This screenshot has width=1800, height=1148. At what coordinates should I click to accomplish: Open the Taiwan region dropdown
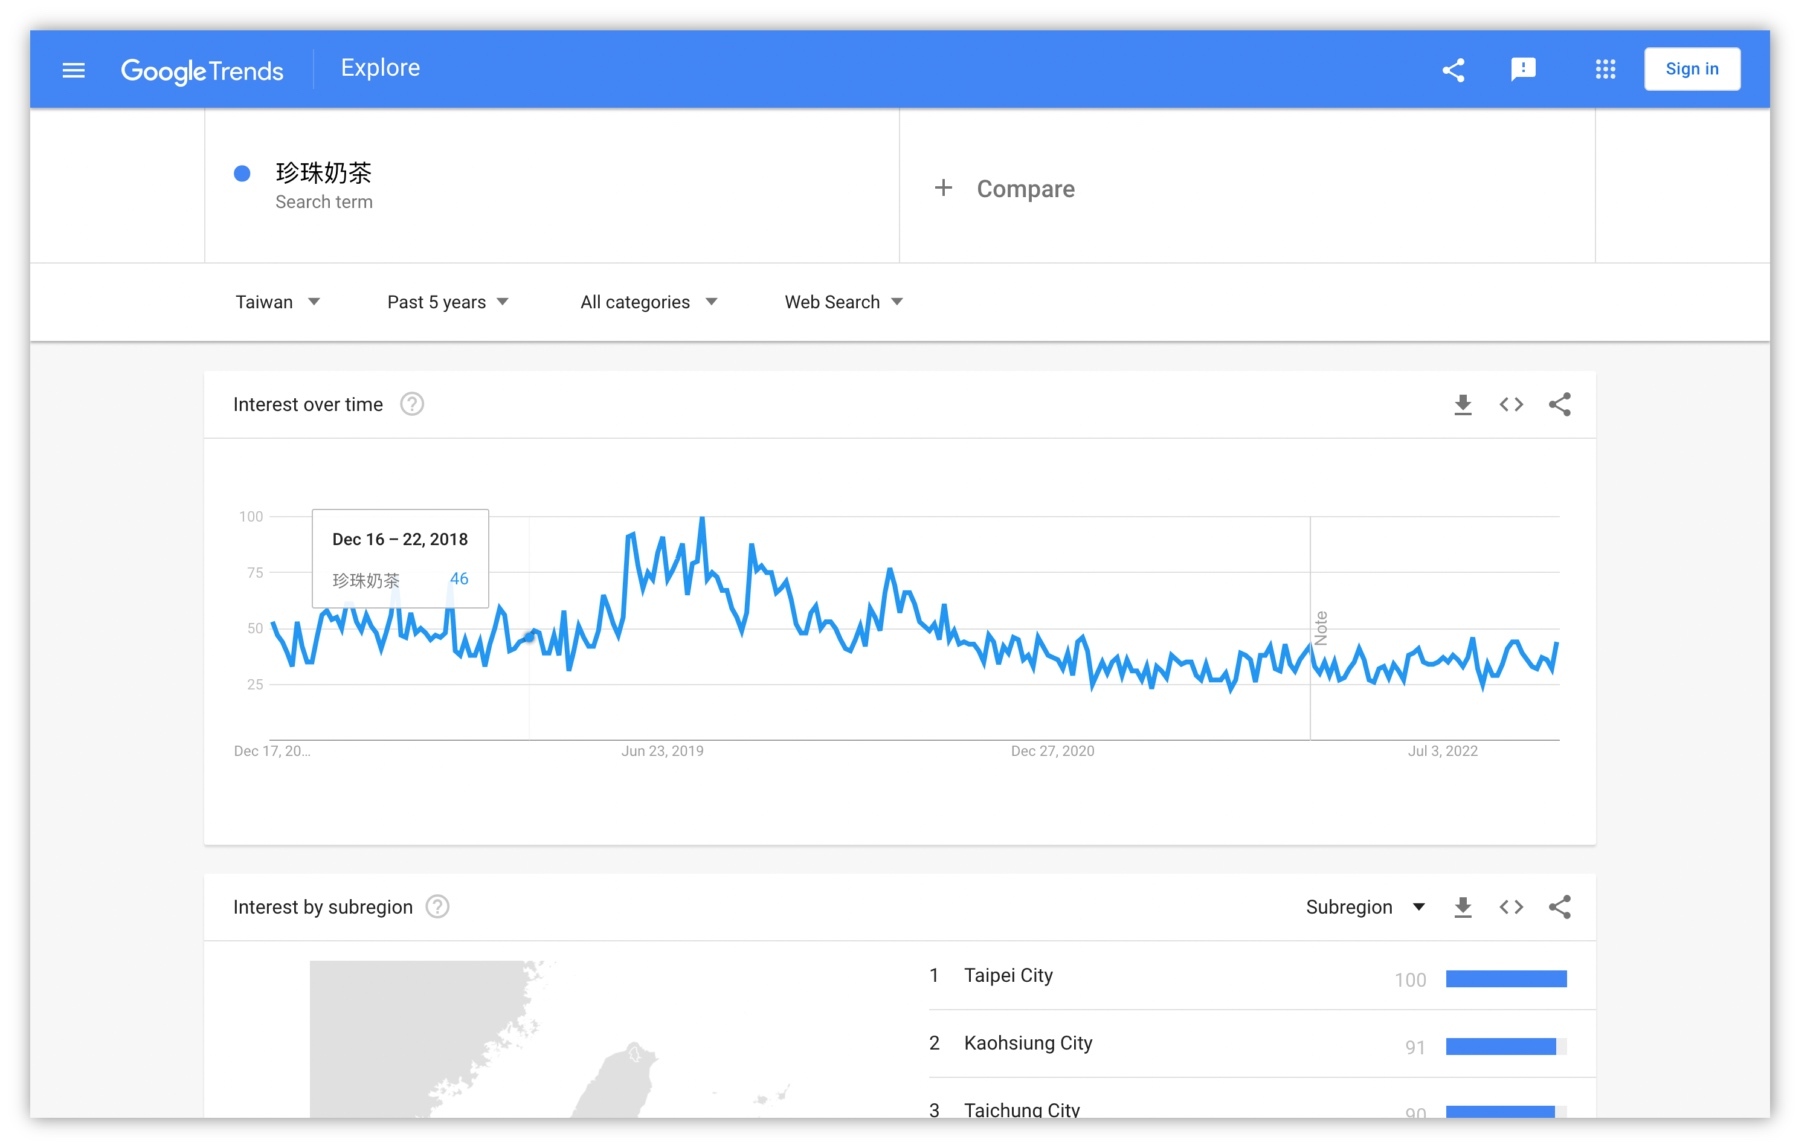pos(277,302)
